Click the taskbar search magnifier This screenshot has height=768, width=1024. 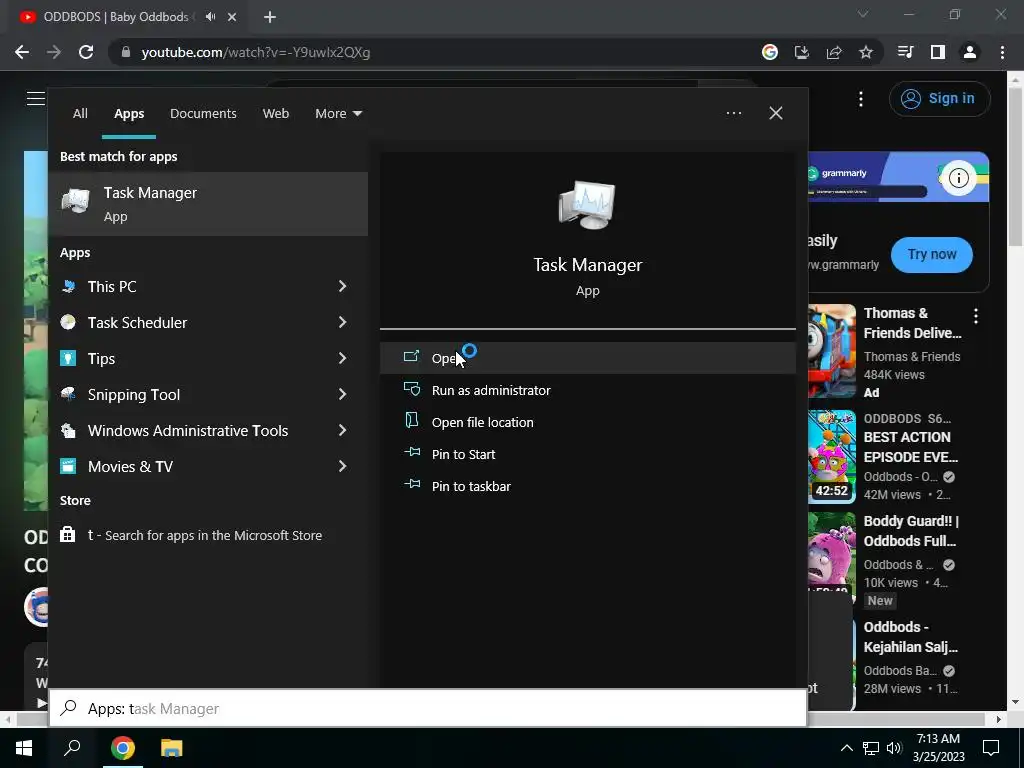(72, 748)
